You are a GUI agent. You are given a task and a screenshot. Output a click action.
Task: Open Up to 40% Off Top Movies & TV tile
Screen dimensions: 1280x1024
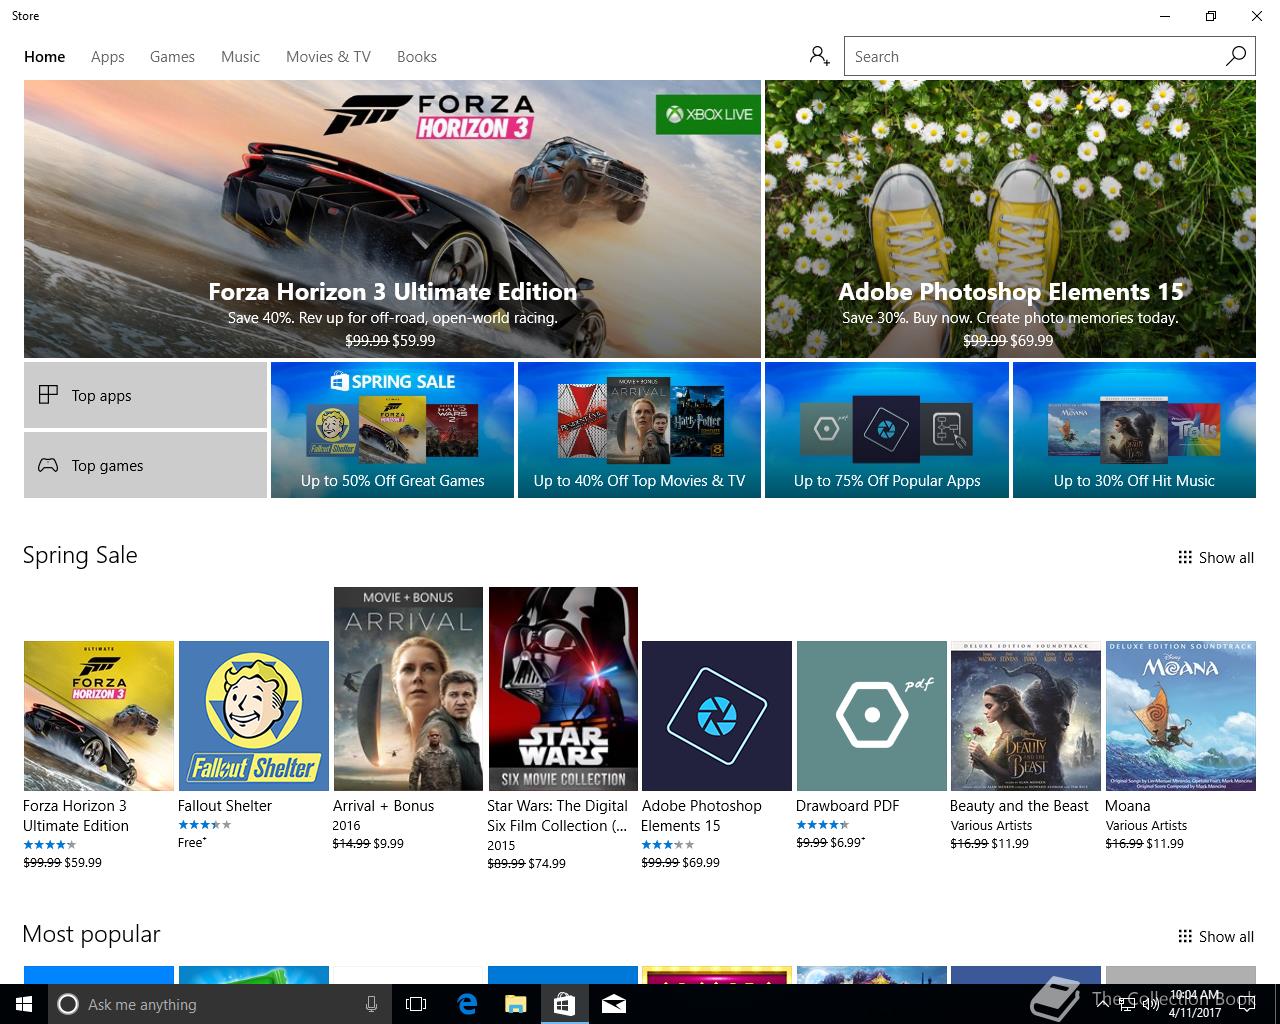[x=639, y=430]
